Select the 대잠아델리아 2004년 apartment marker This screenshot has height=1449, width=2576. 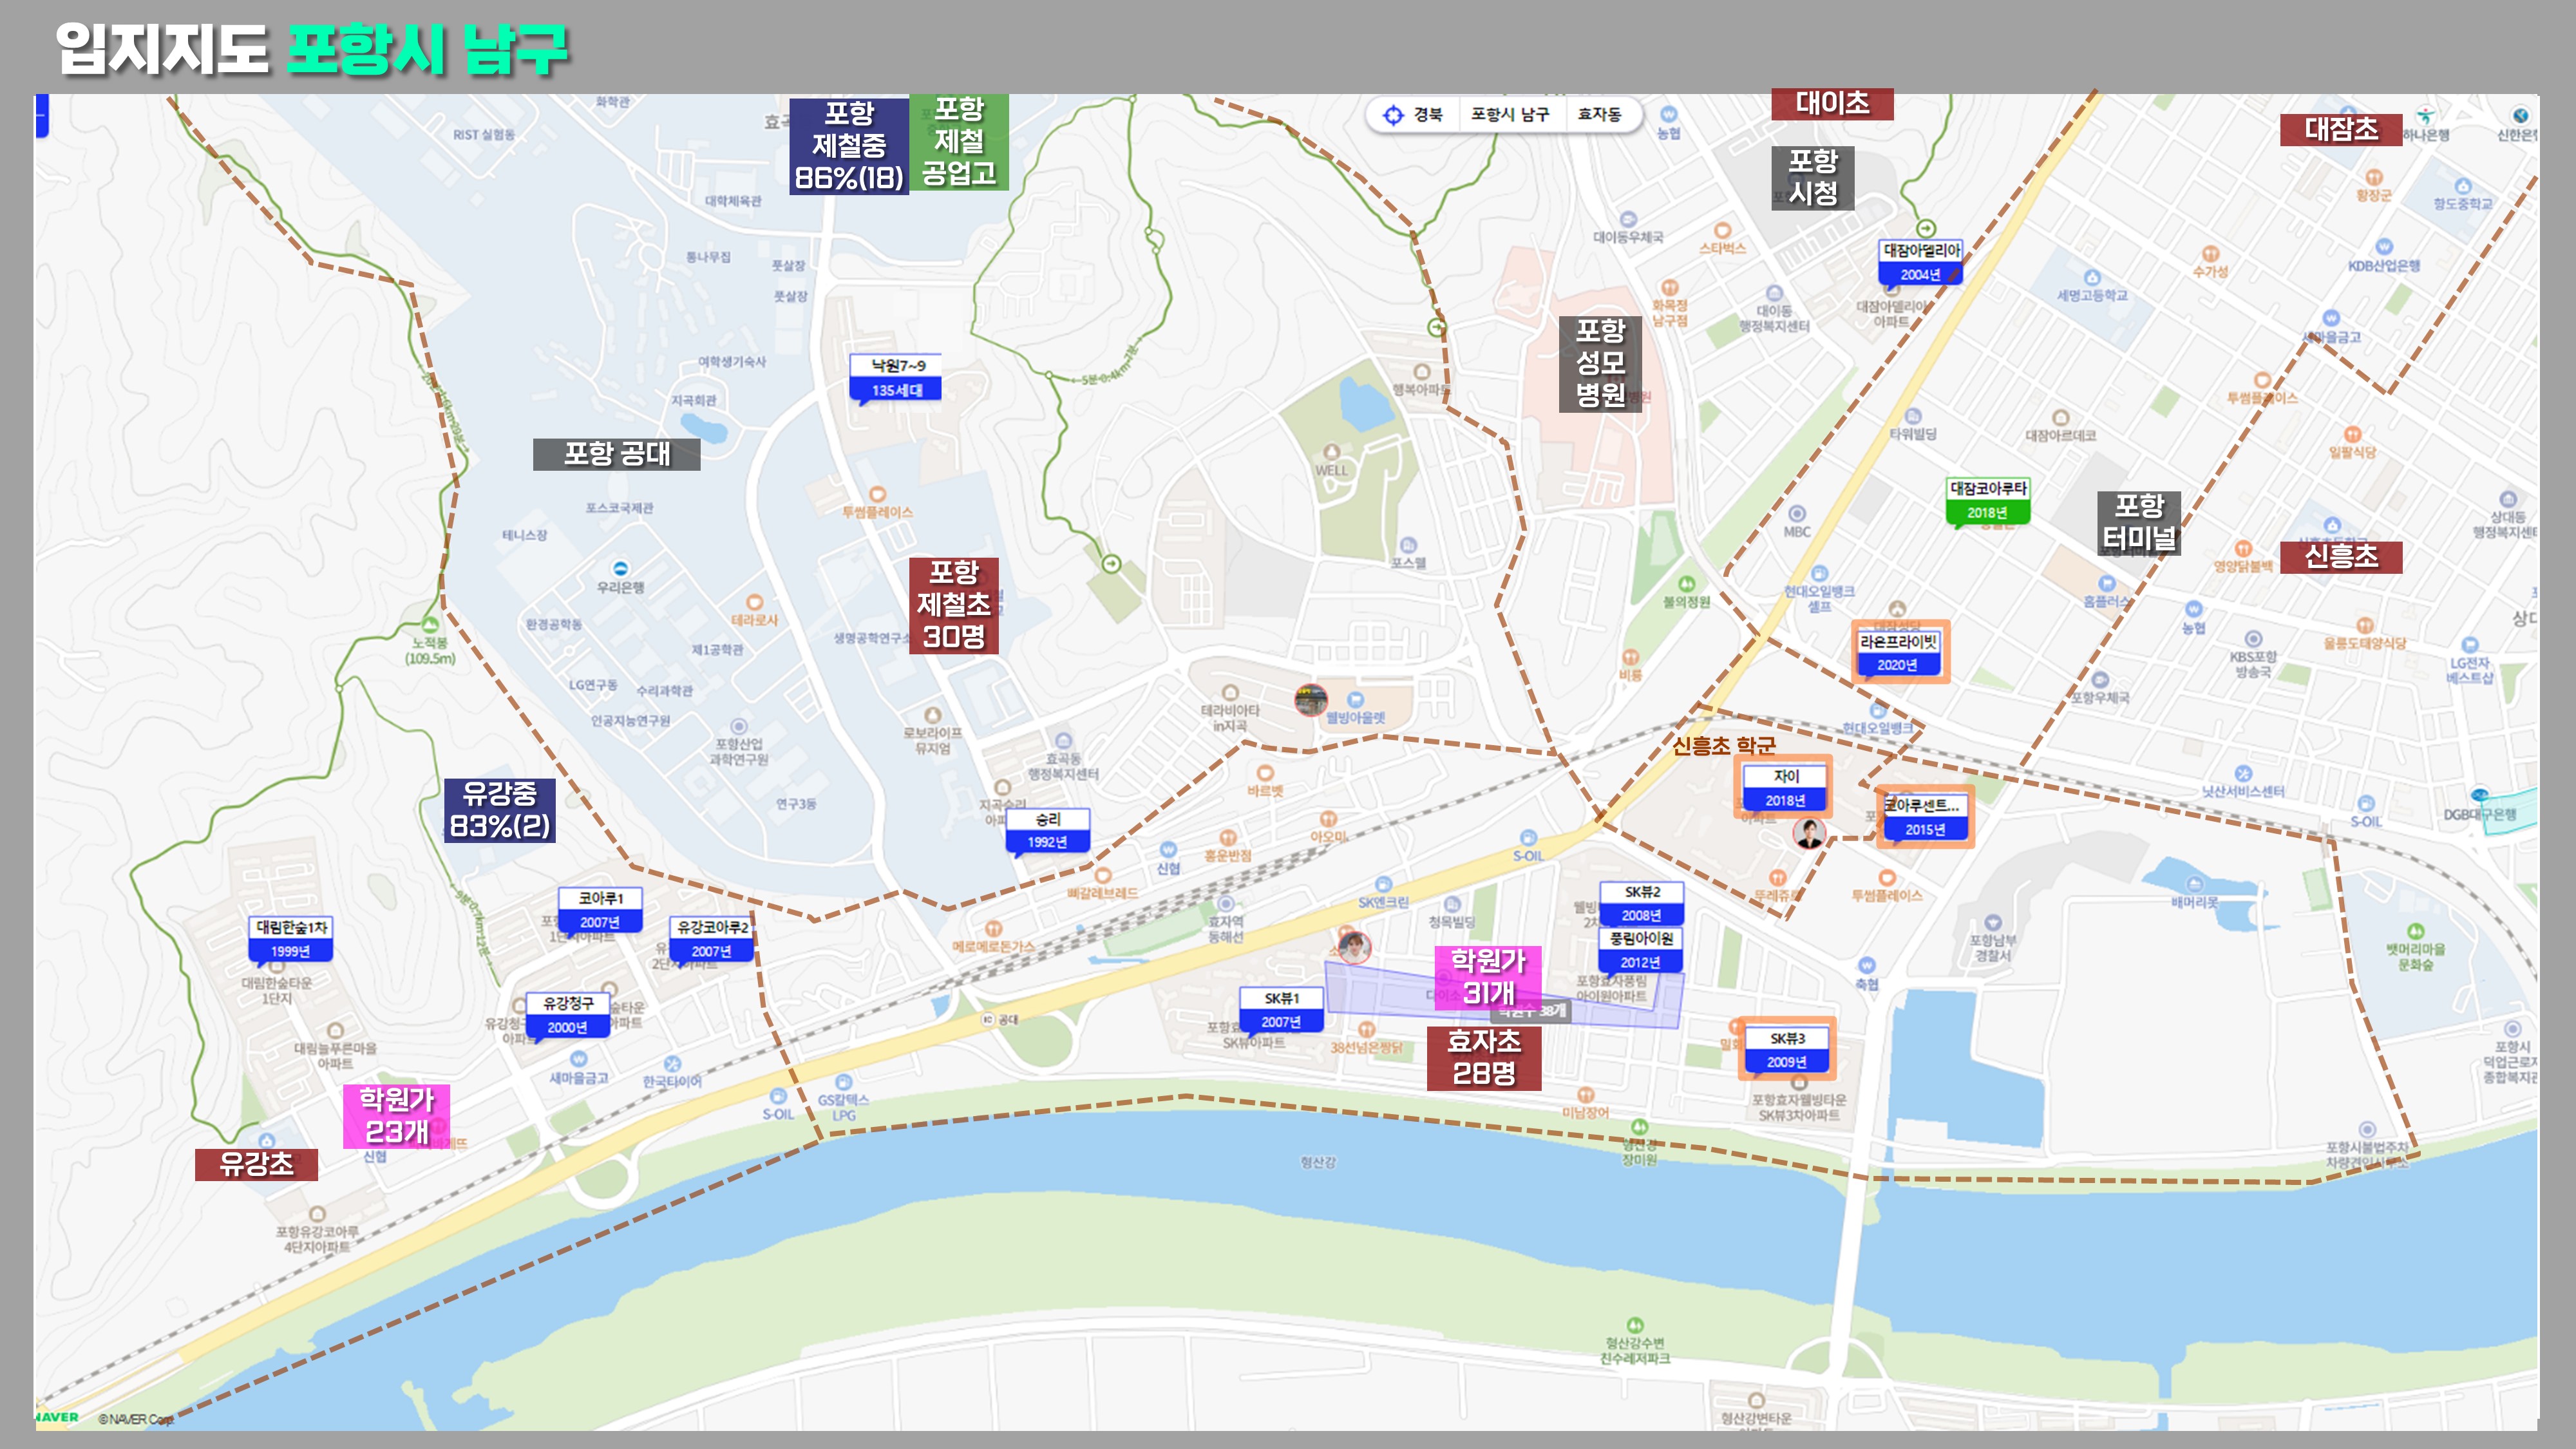tap(1920, 262)
